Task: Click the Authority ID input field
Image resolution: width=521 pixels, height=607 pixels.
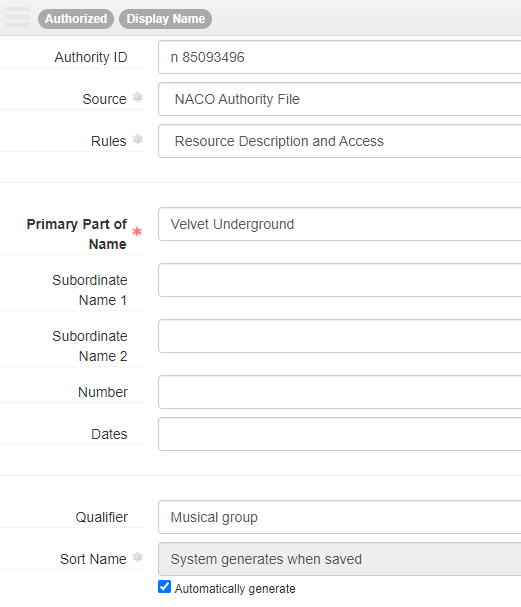Action: 339,57
